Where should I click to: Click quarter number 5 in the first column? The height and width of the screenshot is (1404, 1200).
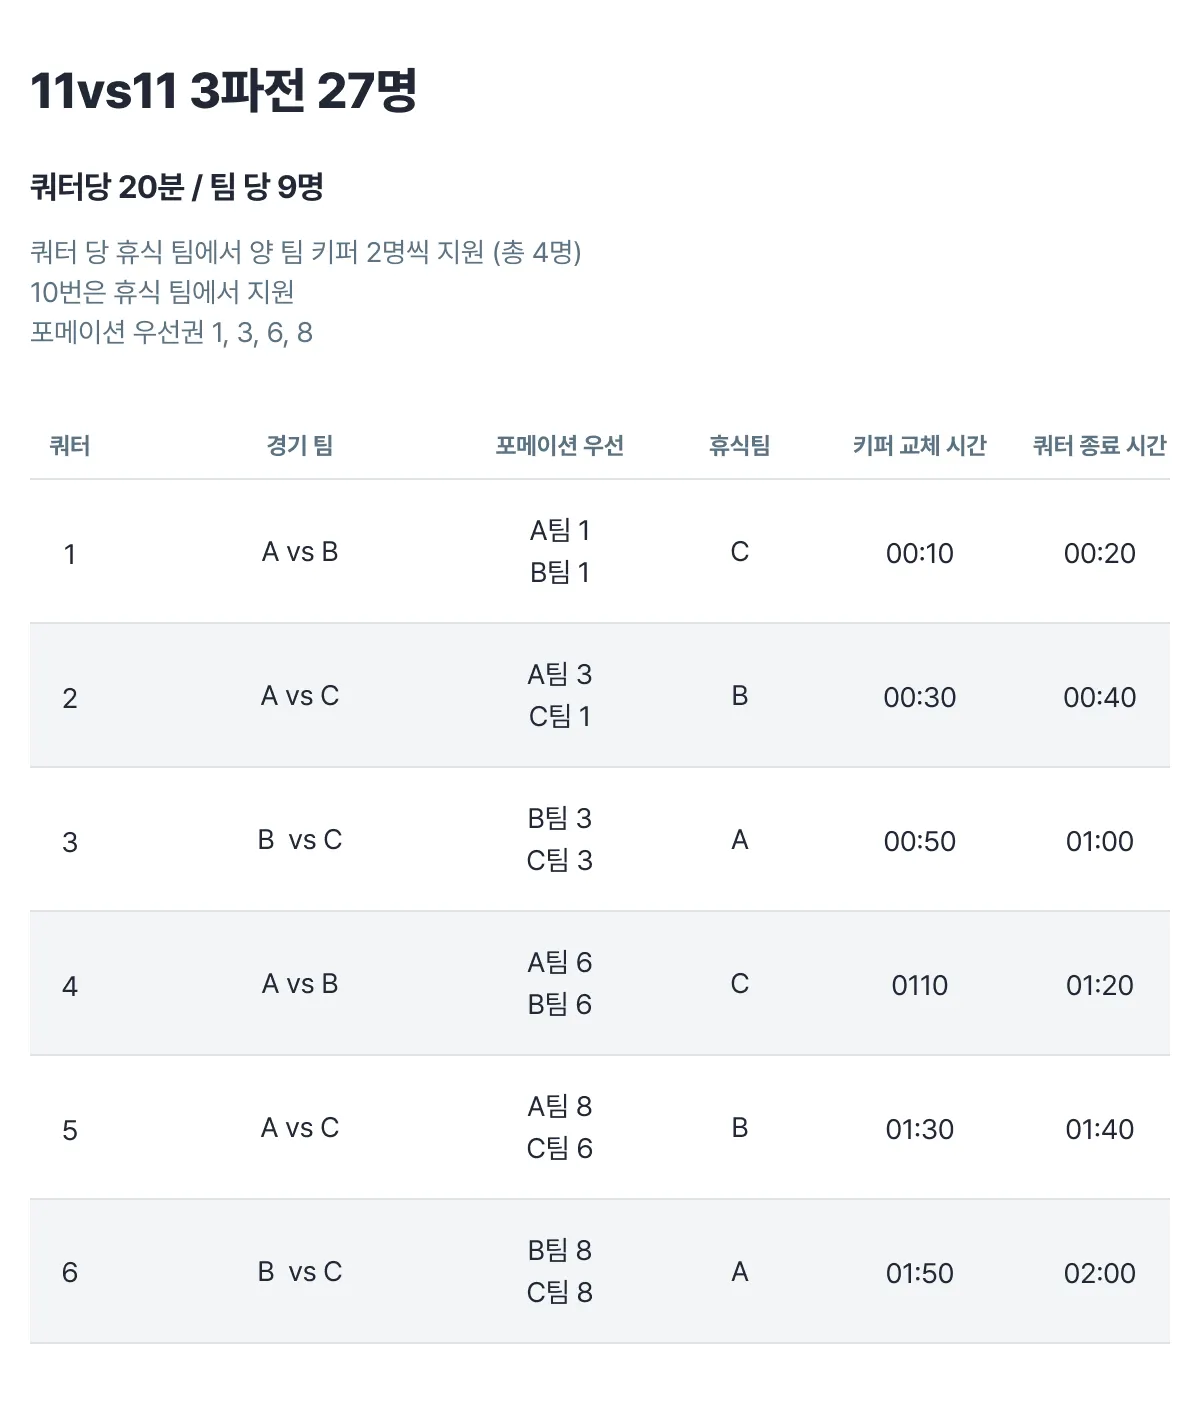coord(70,1130)
